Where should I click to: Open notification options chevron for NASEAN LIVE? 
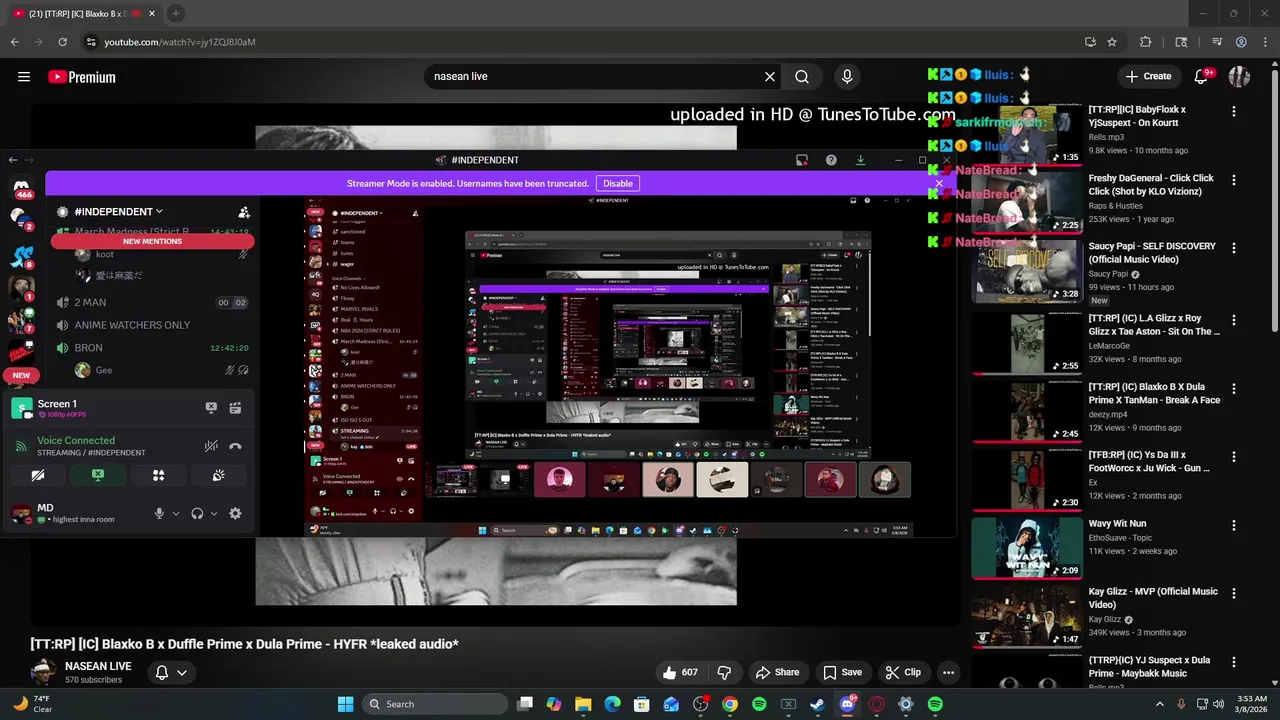182,673
